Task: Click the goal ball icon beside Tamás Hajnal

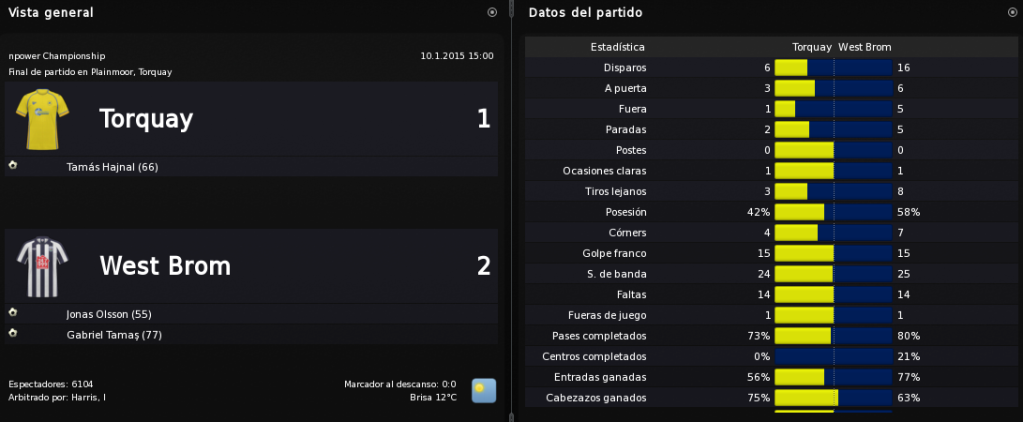Action: (x=12, y=166)
